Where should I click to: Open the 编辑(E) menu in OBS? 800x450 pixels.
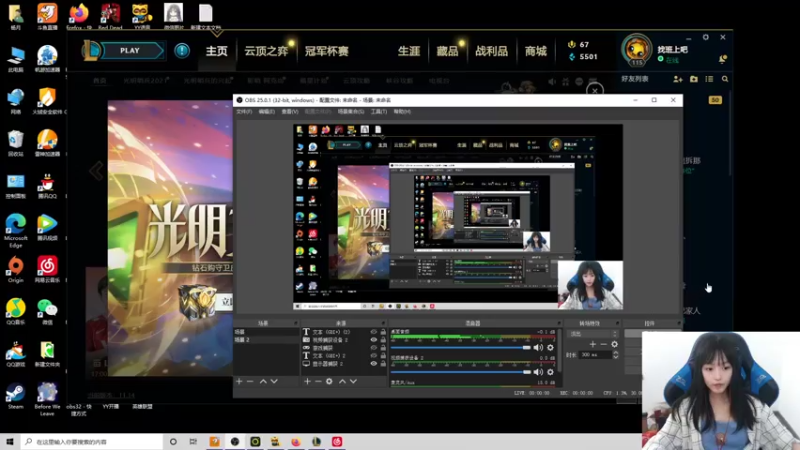[266, 111]
